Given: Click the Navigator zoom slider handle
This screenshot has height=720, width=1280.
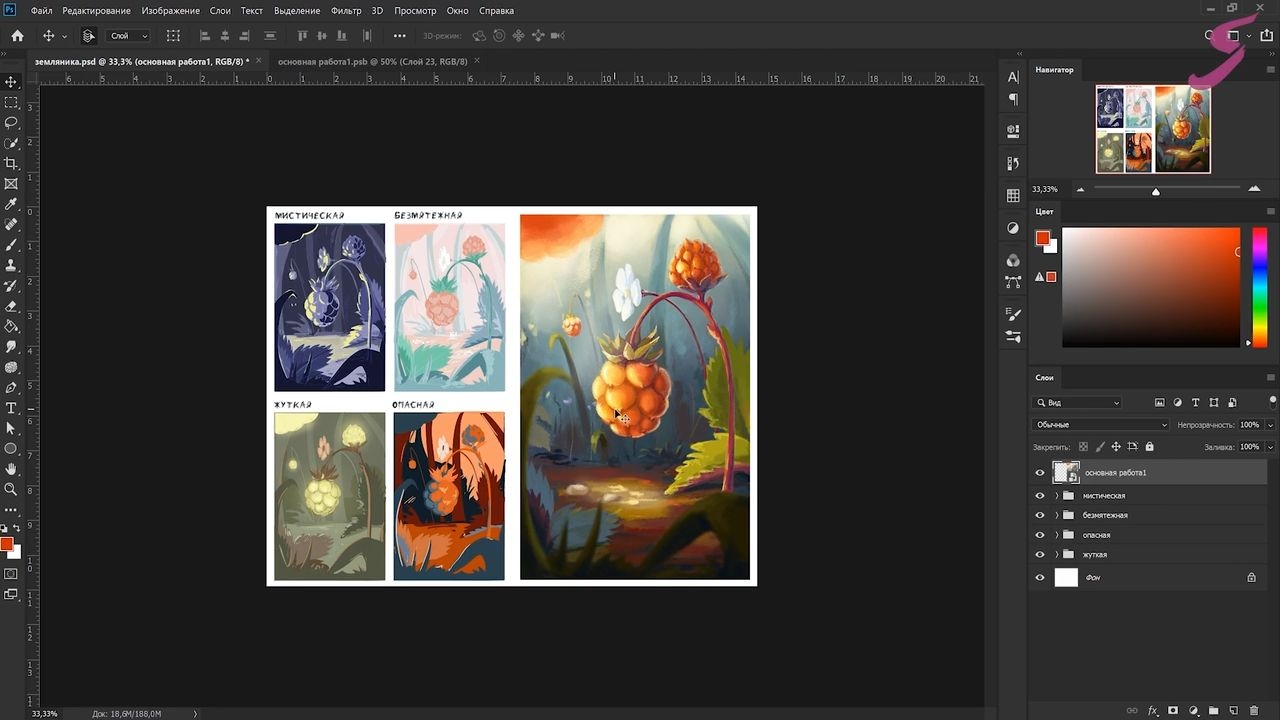Looking at the screenshot, I should coord(1156,191).
